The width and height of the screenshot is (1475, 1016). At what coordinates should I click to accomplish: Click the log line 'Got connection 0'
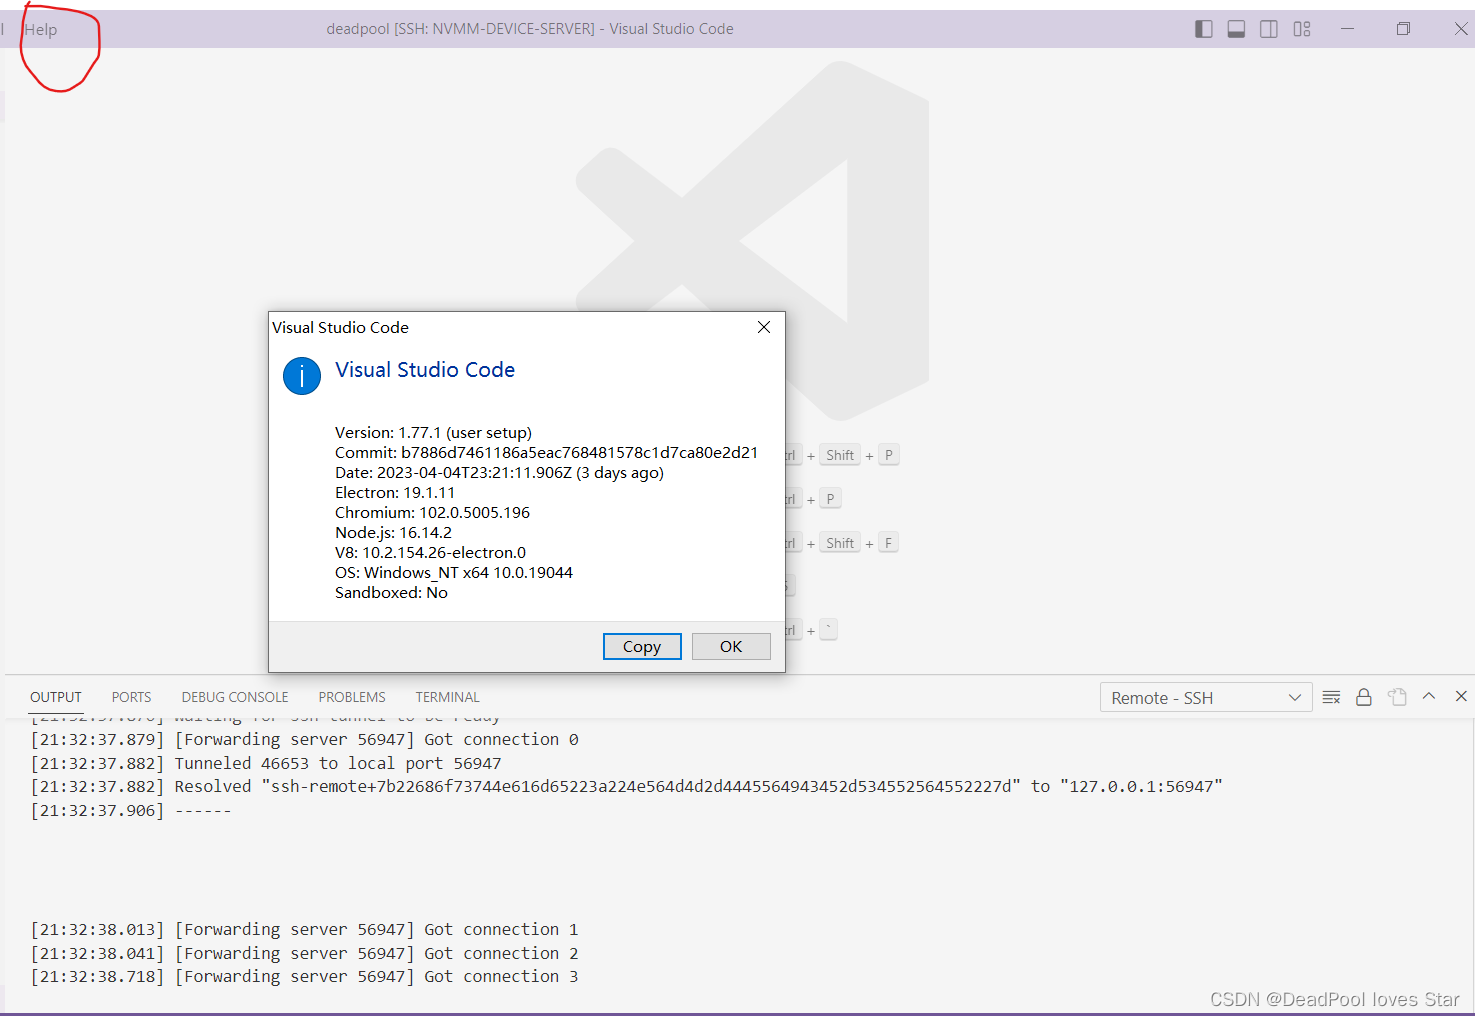click(304, 739)
